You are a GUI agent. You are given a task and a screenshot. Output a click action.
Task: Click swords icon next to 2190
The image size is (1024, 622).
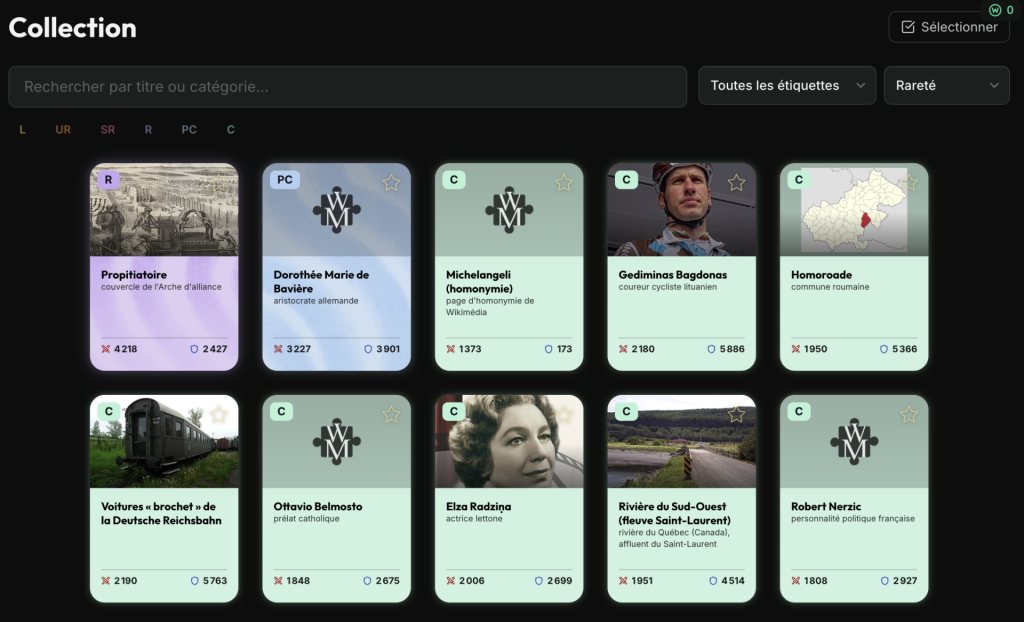106,581
